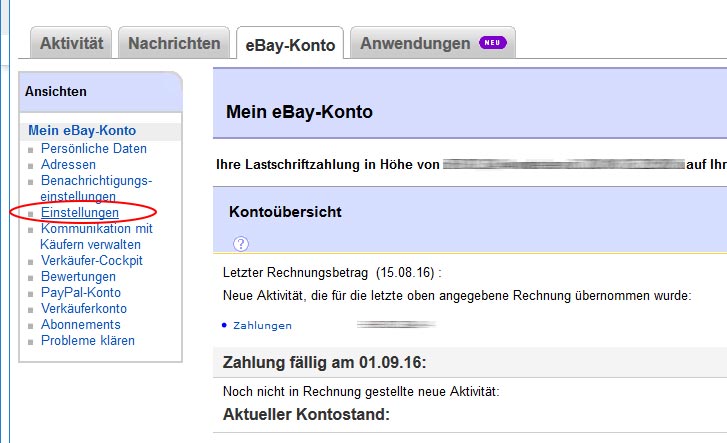
Task: Go to Adressen in sidebar
Action: point(68,164)
